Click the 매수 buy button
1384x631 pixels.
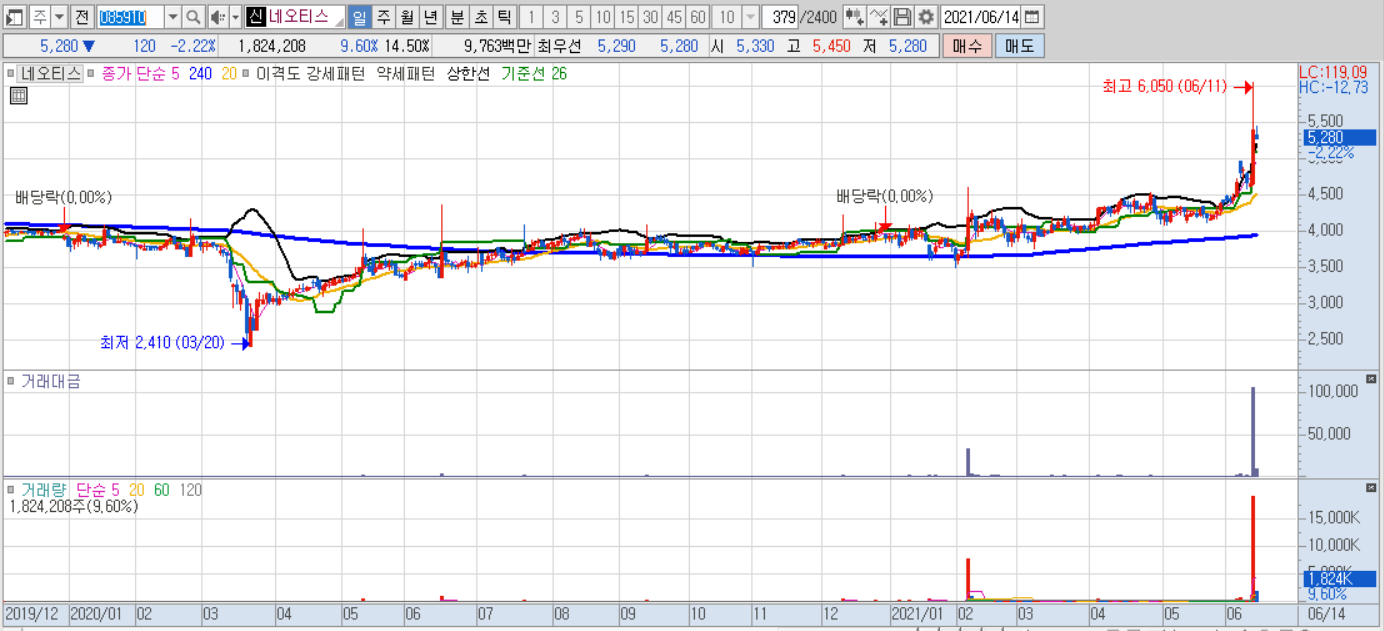(967, 46)
